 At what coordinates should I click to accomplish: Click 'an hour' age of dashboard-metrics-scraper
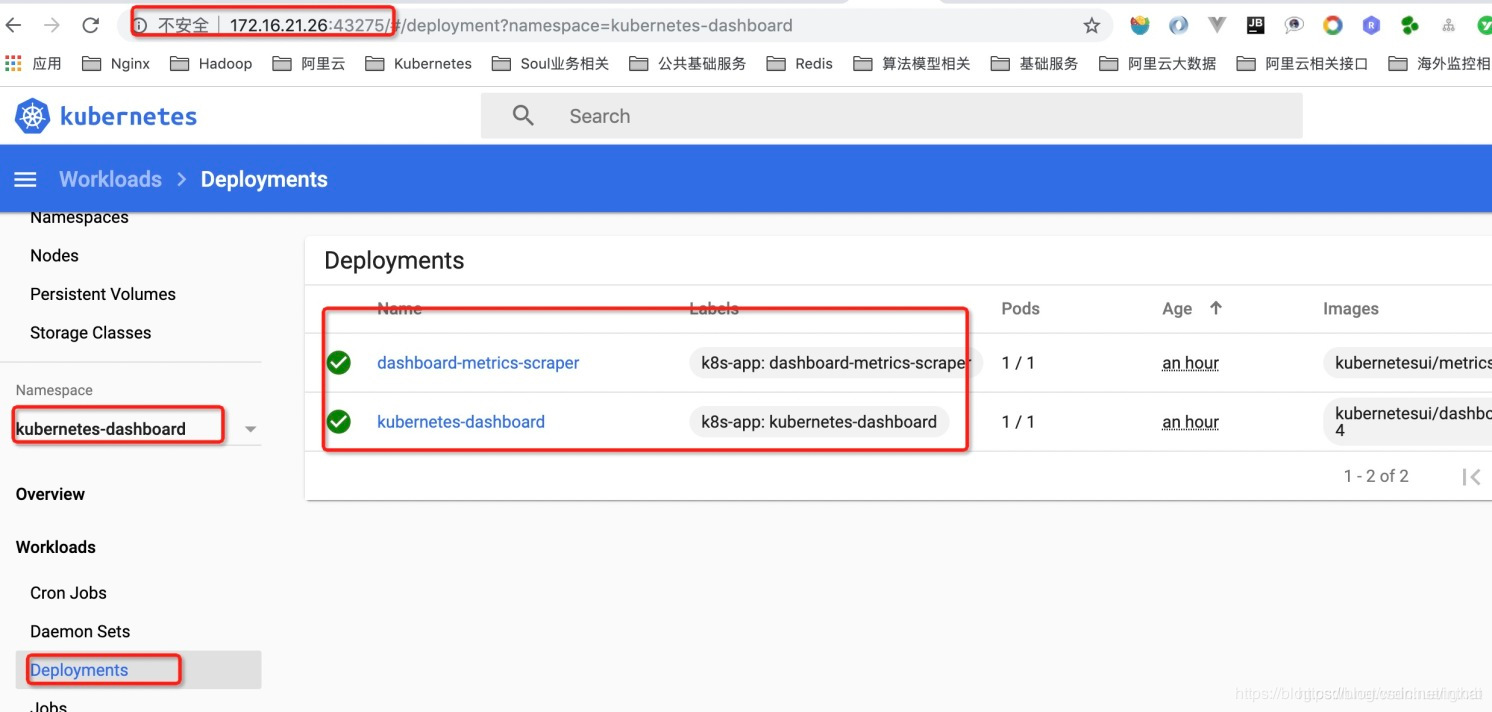click(x=1190, y=363)
